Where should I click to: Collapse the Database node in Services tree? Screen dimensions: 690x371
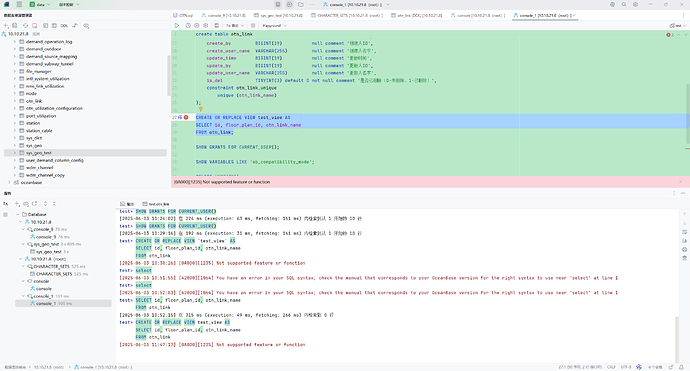pyautogui.click(x=18, y=214)
